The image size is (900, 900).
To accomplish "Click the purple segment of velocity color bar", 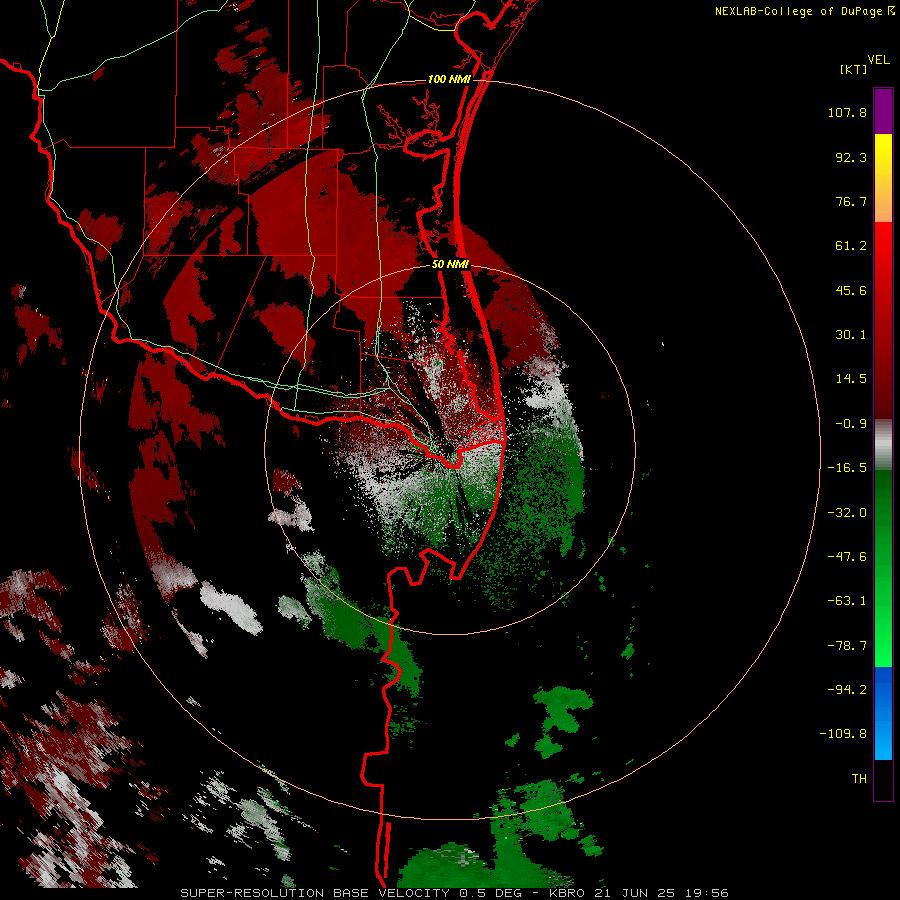I will [883, 112].
